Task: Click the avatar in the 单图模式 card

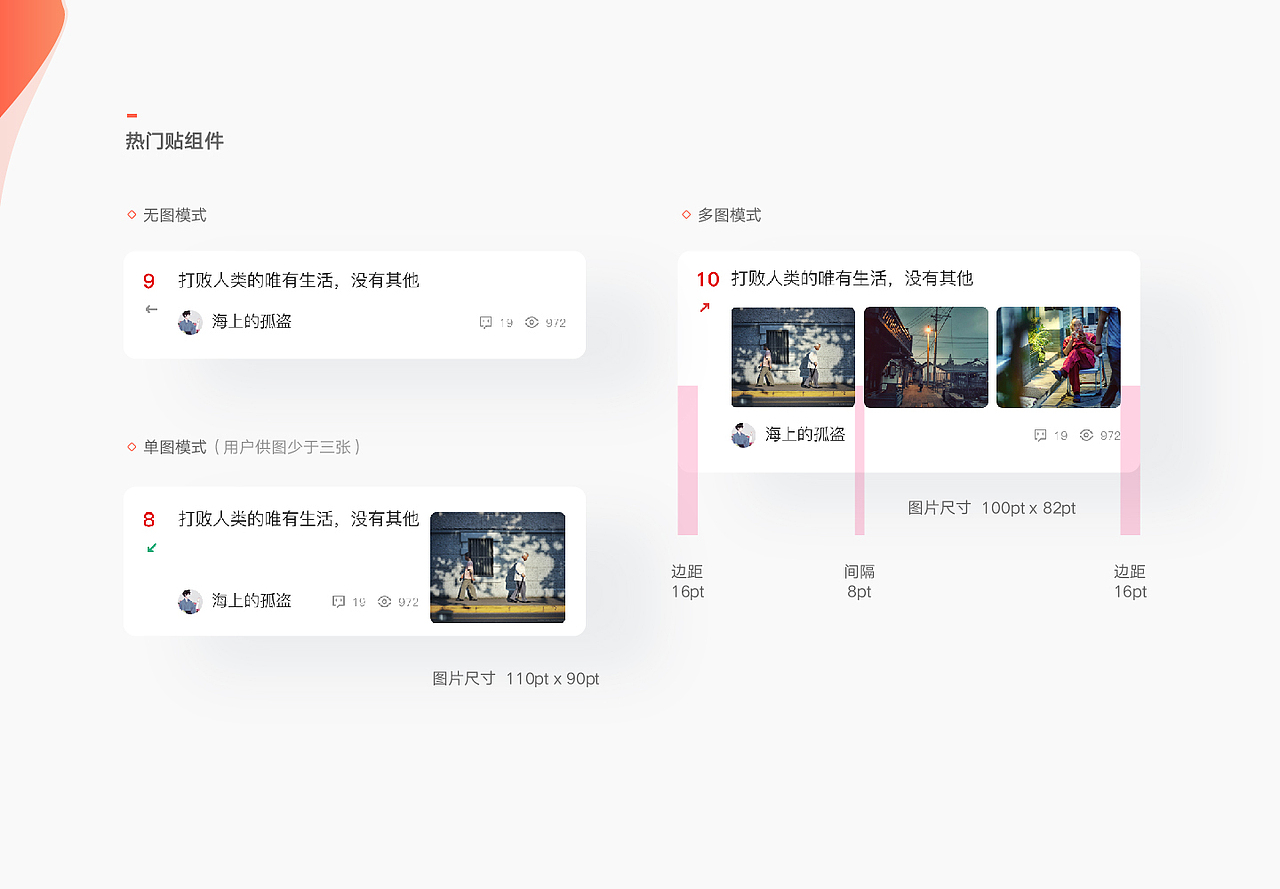Action: [190, 600]
